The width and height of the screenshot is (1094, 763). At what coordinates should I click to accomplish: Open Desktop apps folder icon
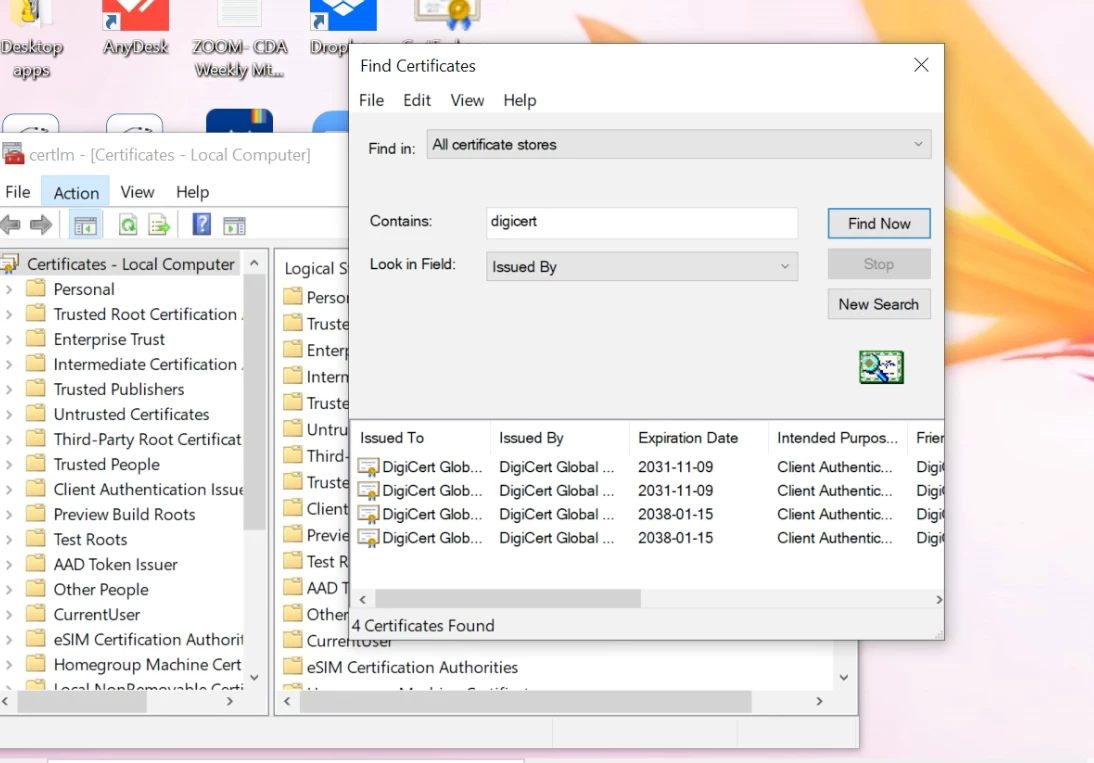(31, 38)
